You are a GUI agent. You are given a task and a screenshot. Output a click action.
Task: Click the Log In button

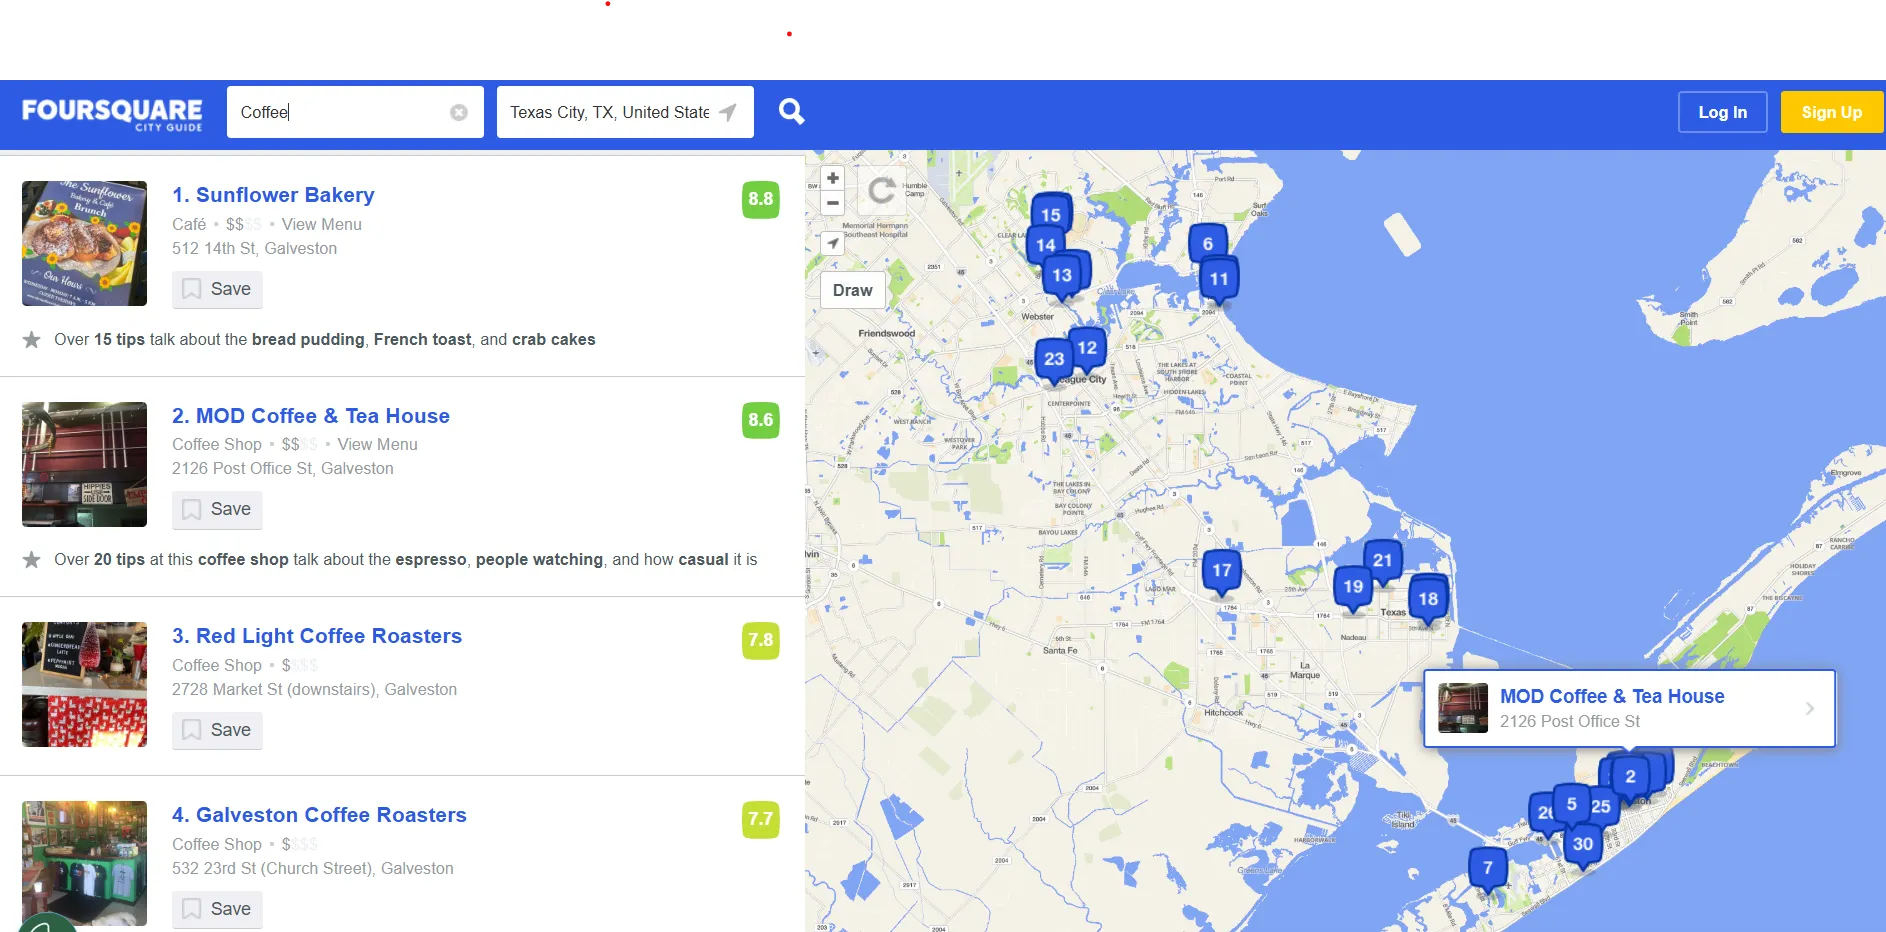(1722, 112)
